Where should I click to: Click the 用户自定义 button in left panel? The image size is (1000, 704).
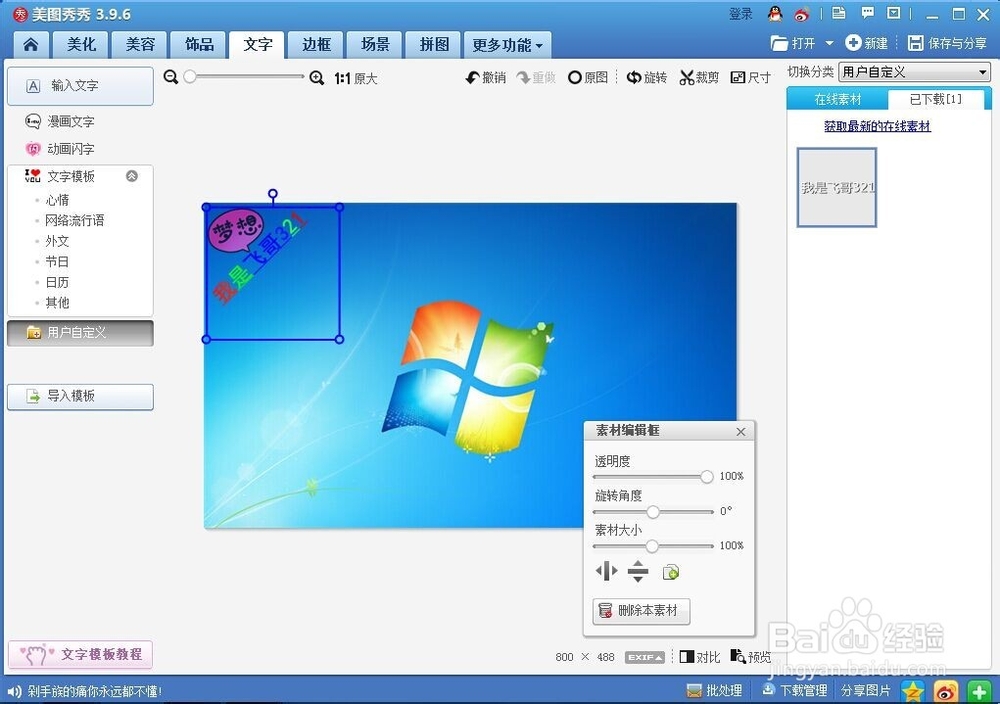pos(80,333)
